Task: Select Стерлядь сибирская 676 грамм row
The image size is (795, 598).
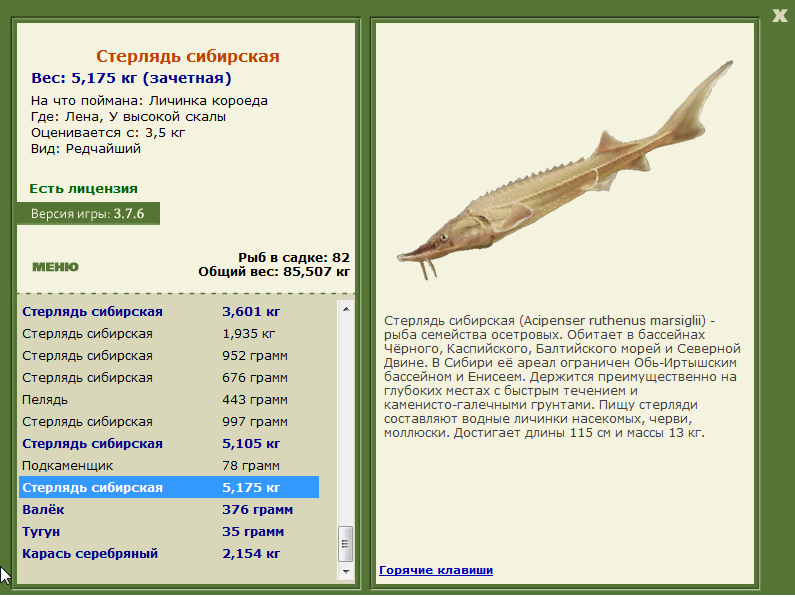Action: (169, 377)
